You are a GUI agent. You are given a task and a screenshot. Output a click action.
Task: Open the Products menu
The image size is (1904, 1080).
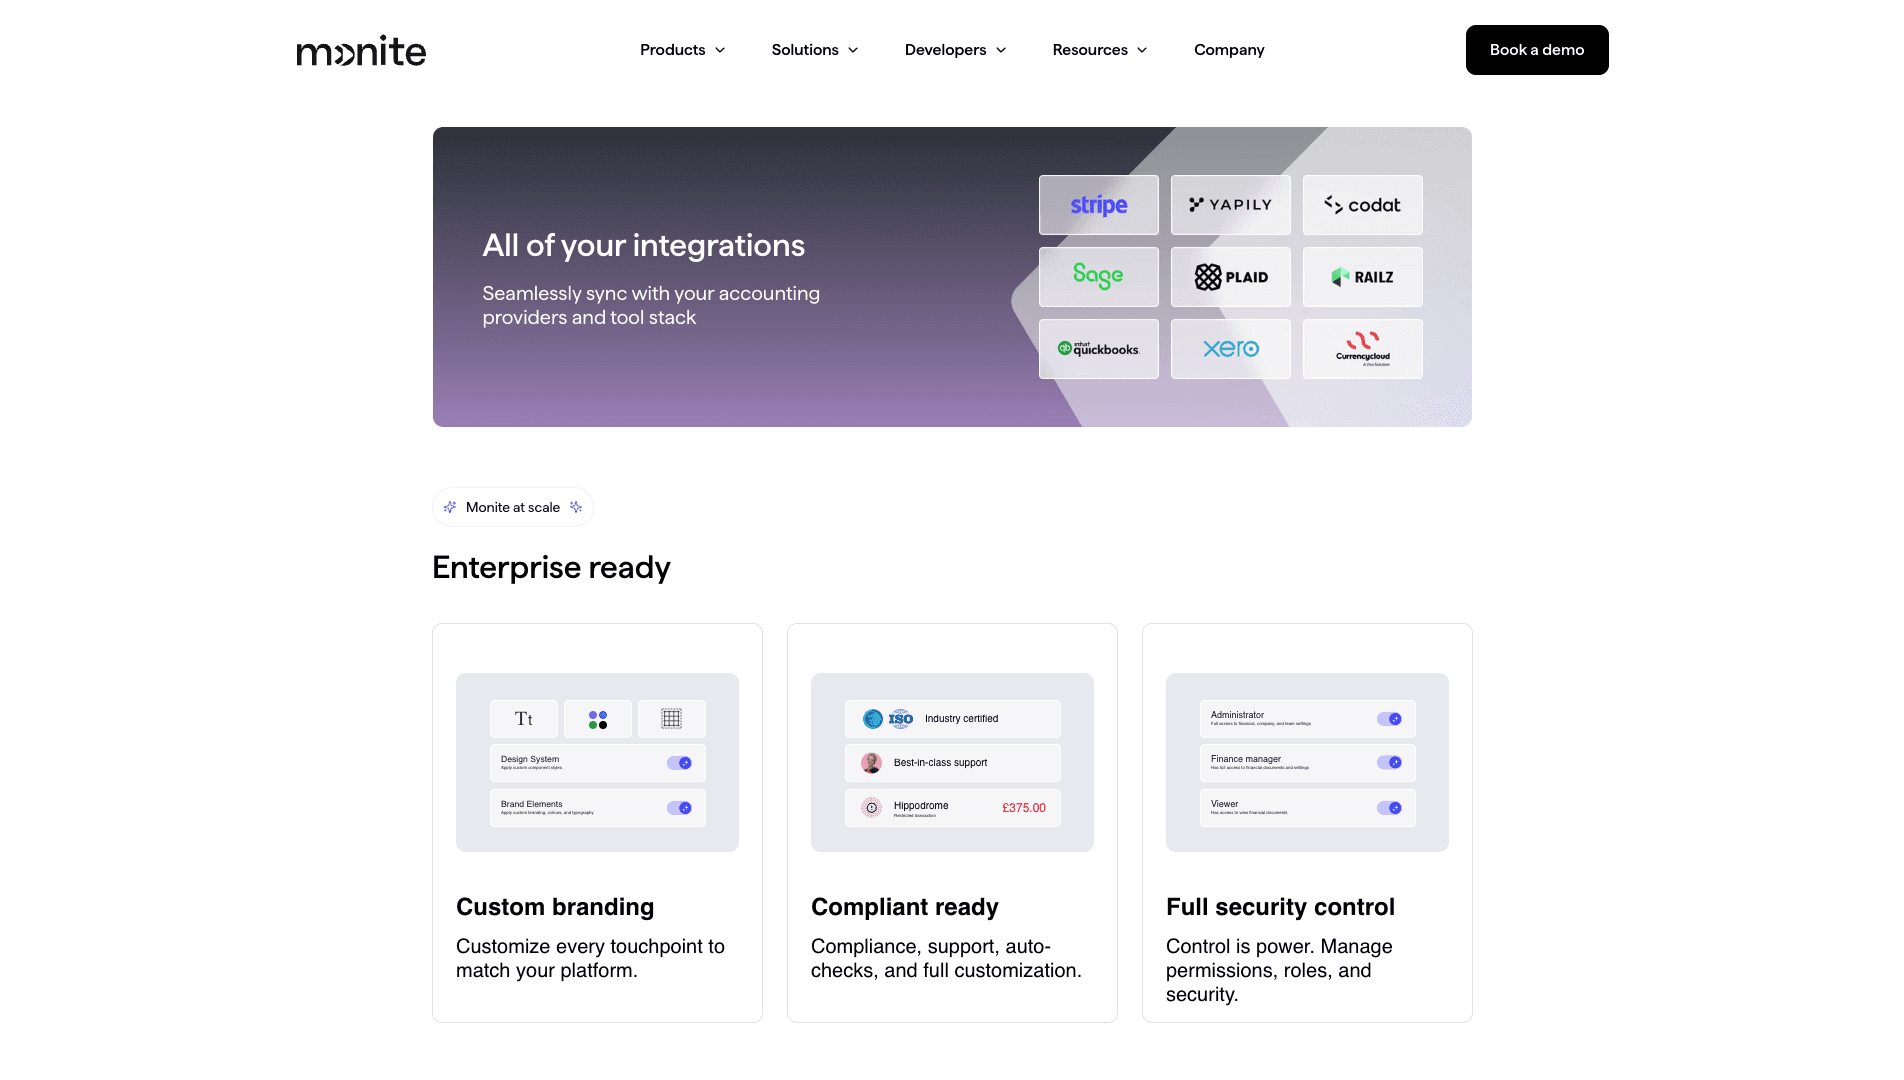(683, 50)
